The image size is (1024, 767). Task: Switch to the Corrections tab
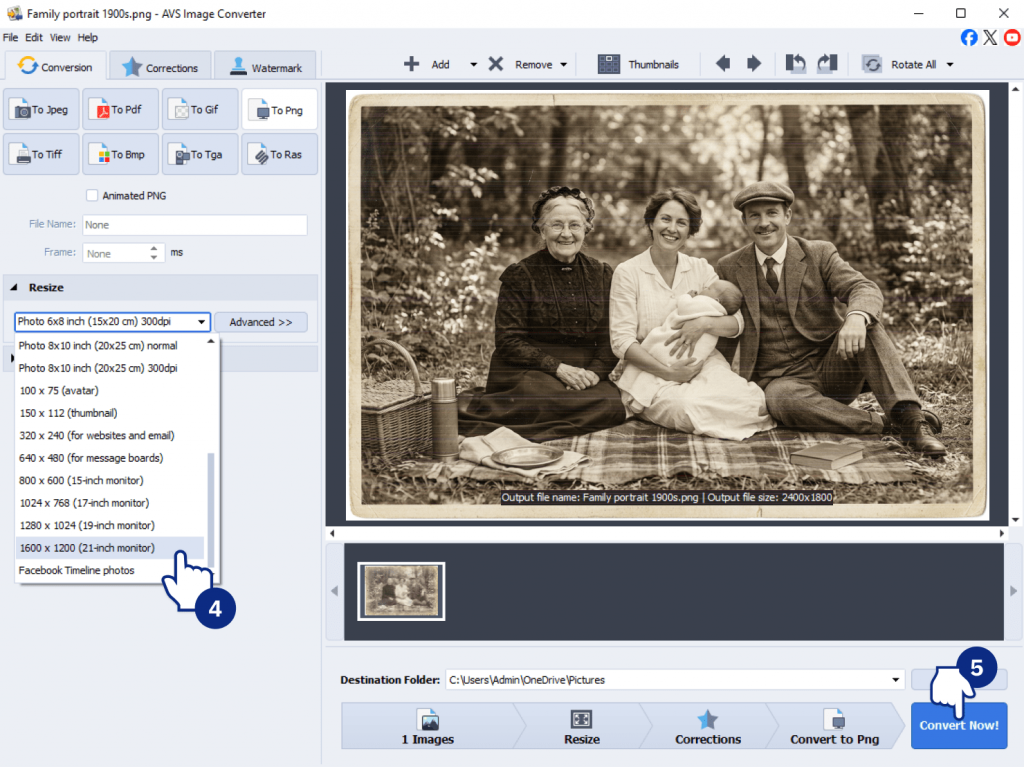coord(160,68)
